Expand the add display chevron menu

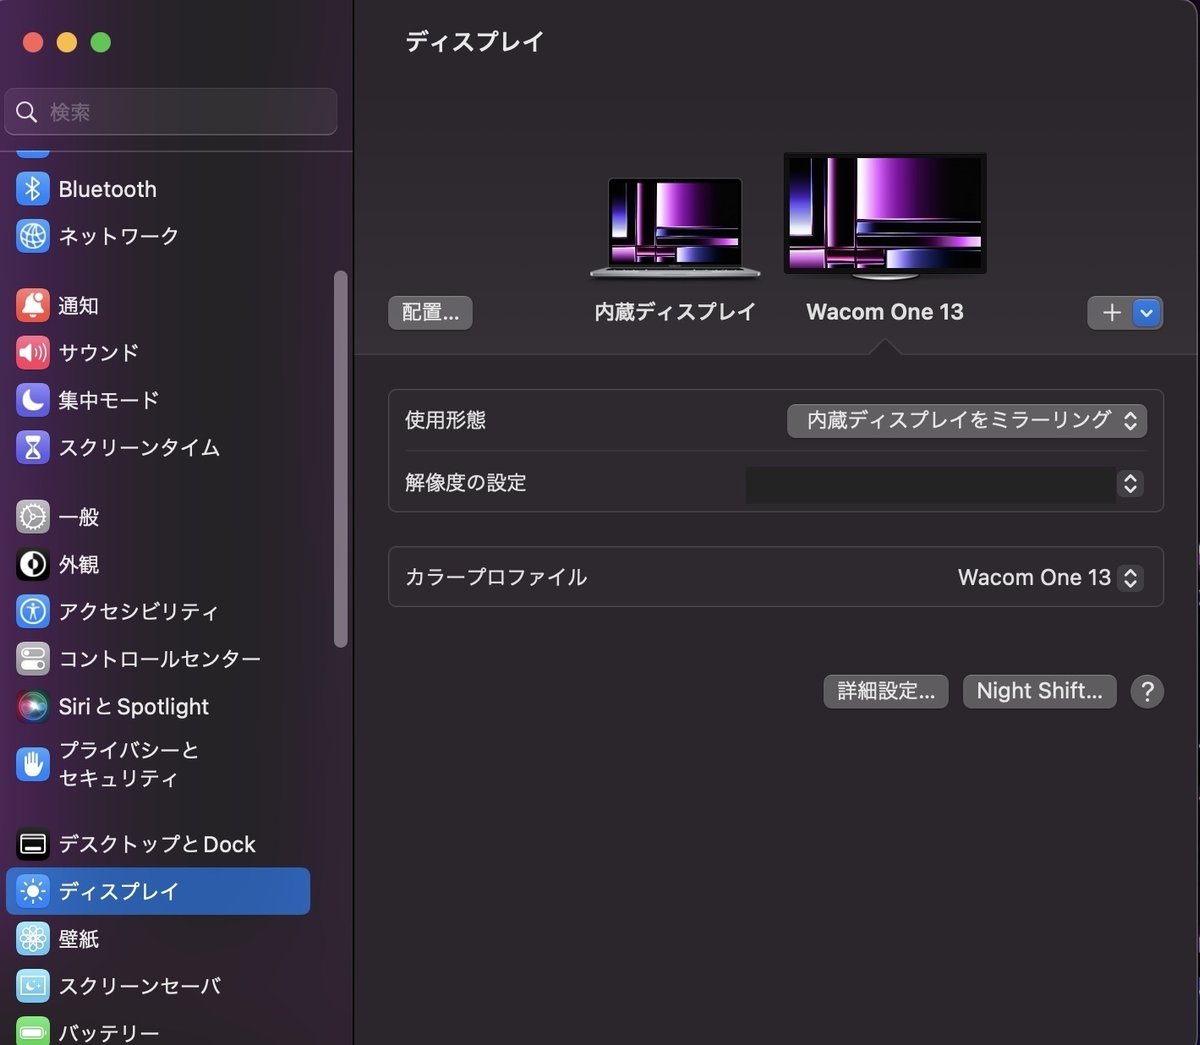coord(1147,313)
